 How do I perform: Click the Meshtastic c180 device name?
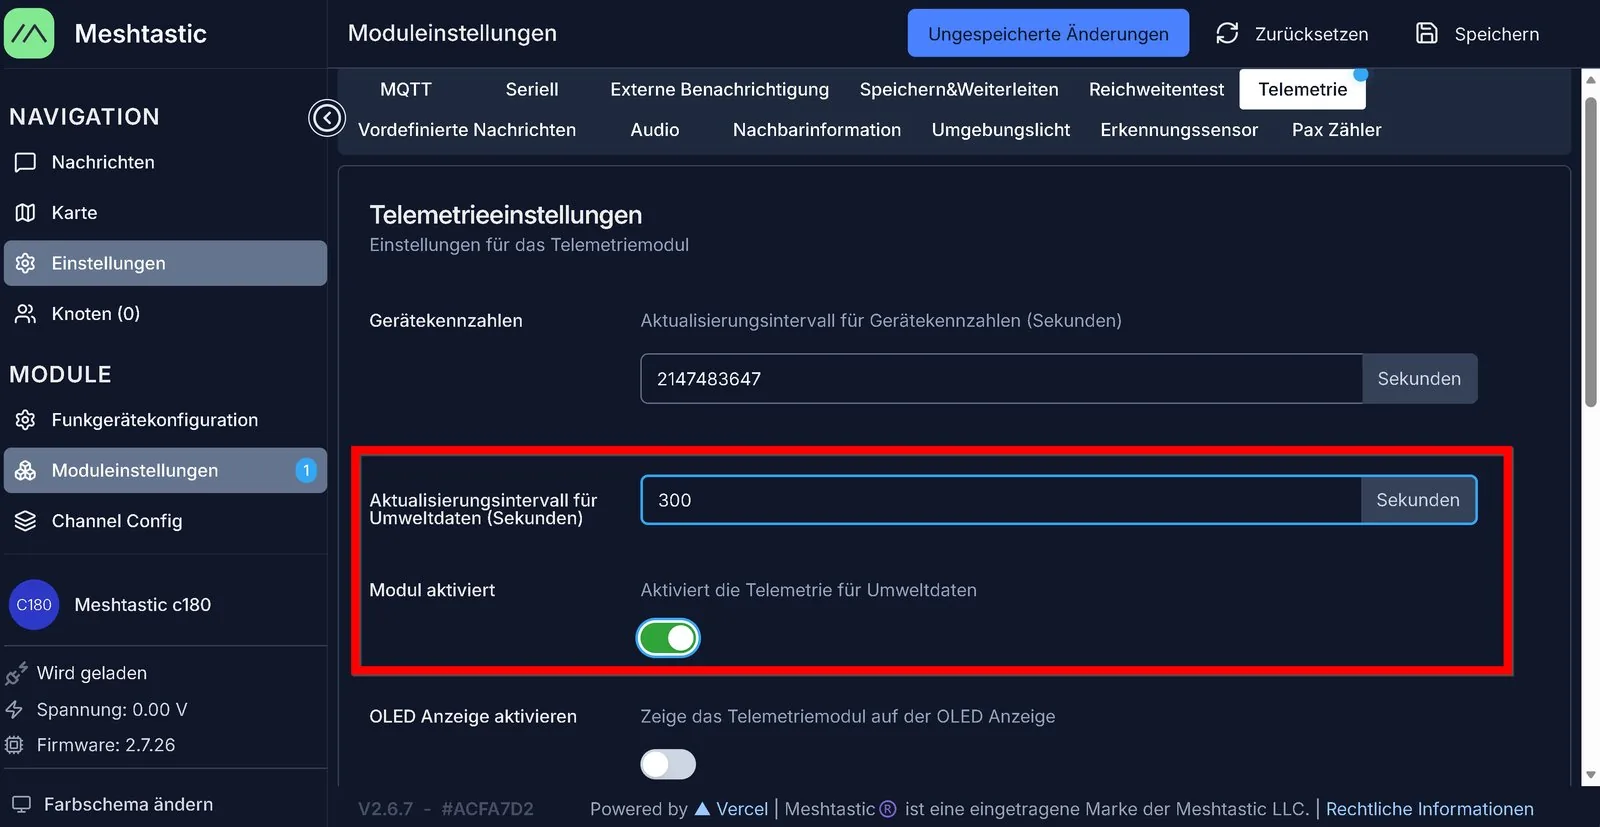[143, 604]
